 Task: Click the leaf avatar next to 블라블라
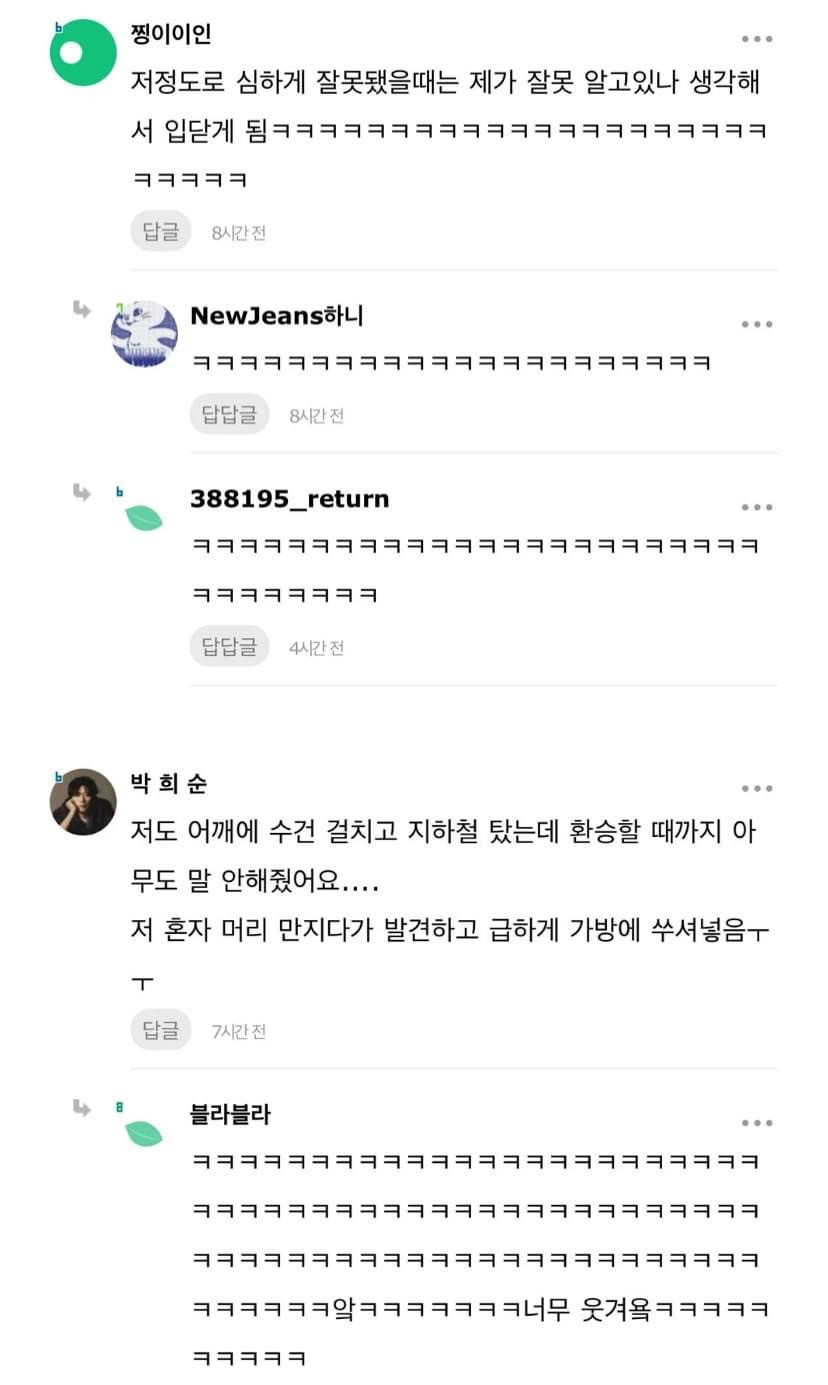tap(143, 1132)
